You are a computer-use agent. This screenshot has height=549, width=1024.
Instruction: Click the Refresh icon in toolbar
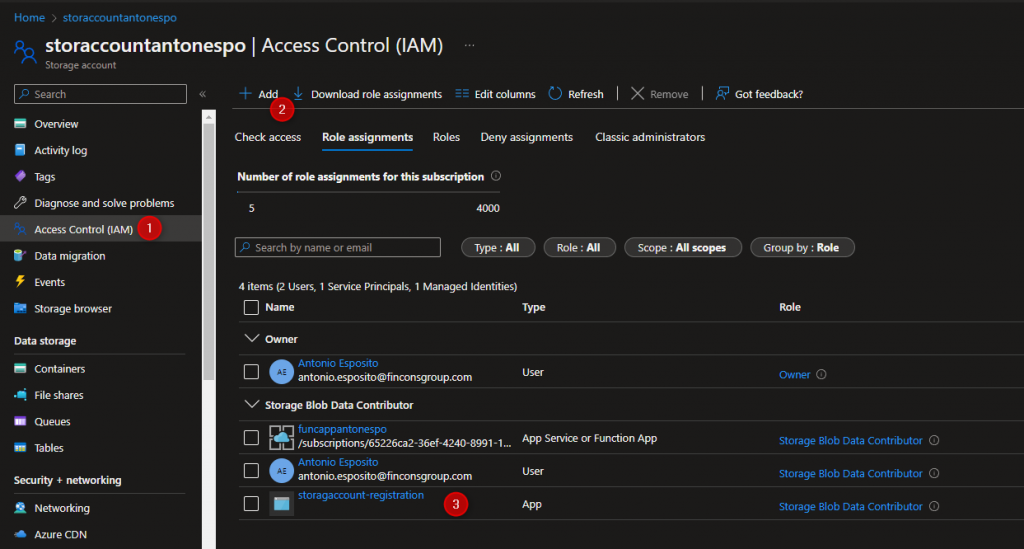click(x=556, y=94)
